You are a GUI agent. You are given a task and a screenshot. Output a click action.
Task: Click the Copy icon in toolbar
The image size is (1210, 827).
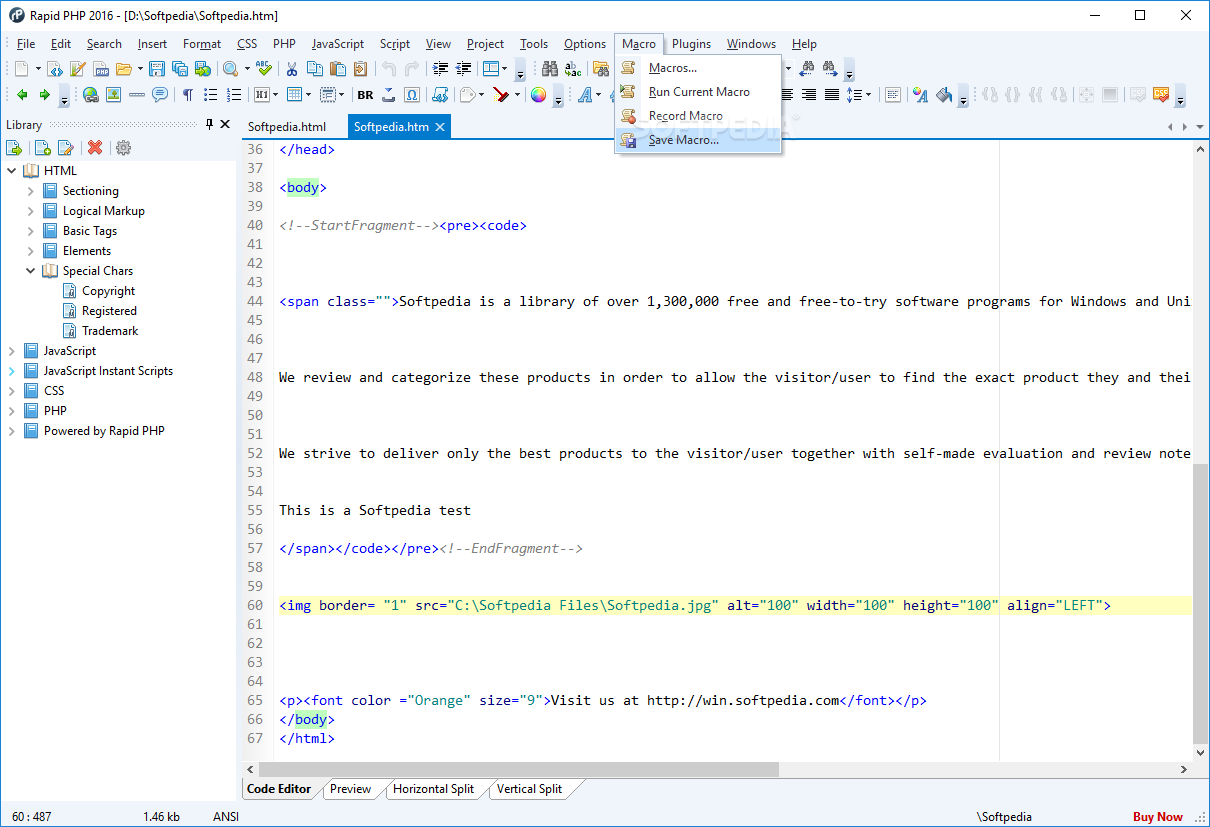315,69
